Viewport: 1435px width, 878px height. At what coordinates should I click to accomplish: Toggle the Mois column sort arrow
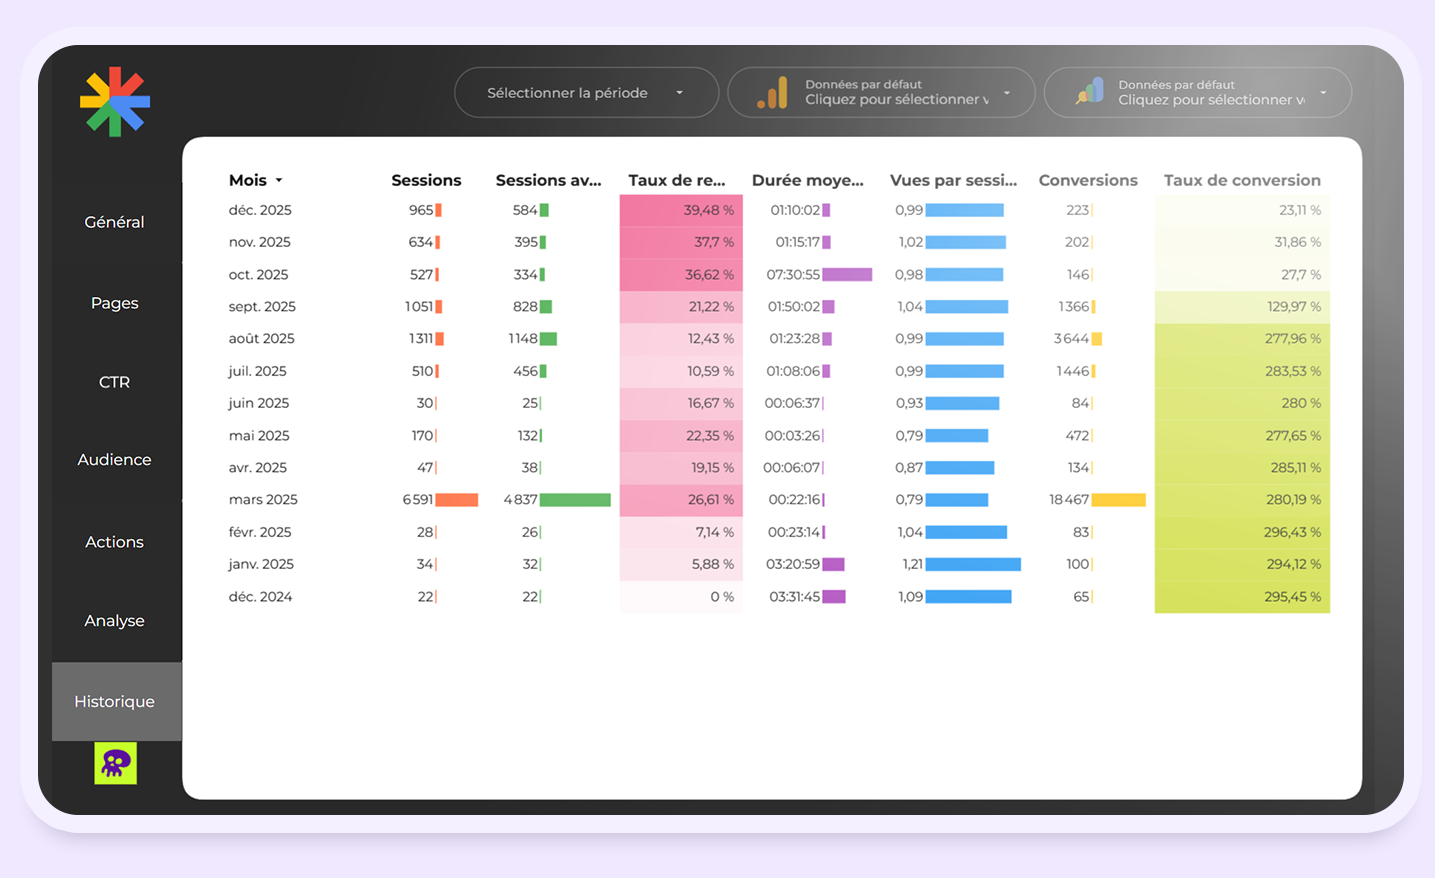pyautogui.click(x=279, y=181)
